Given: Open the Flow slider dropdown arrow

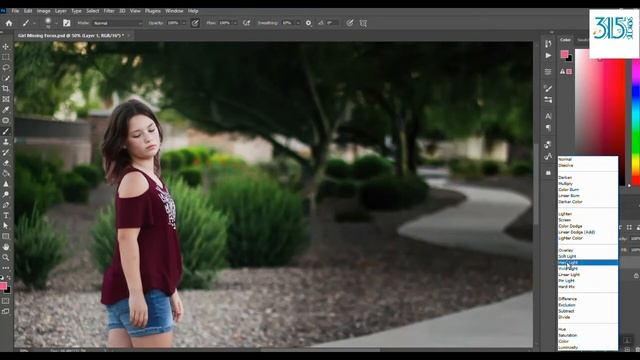Looking at the screenshot, I should point(235,23).
